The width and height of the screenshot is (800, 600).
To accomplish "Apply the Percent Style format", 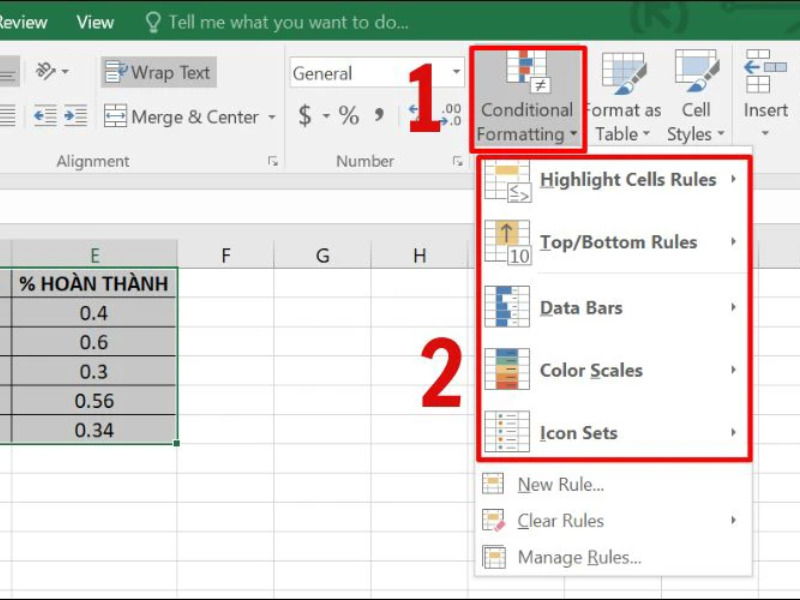I will pos(348,115).
